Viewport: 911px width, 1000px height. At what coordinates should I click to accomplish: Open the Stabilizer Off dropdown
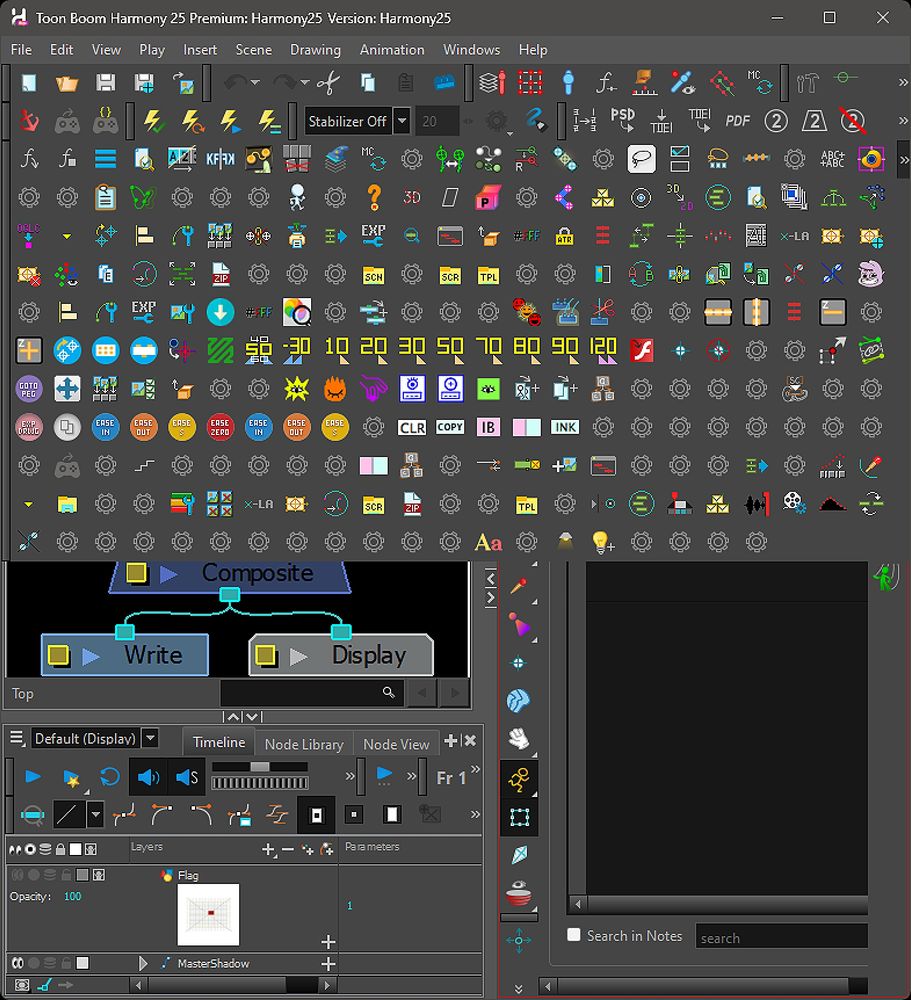(402, 121)
